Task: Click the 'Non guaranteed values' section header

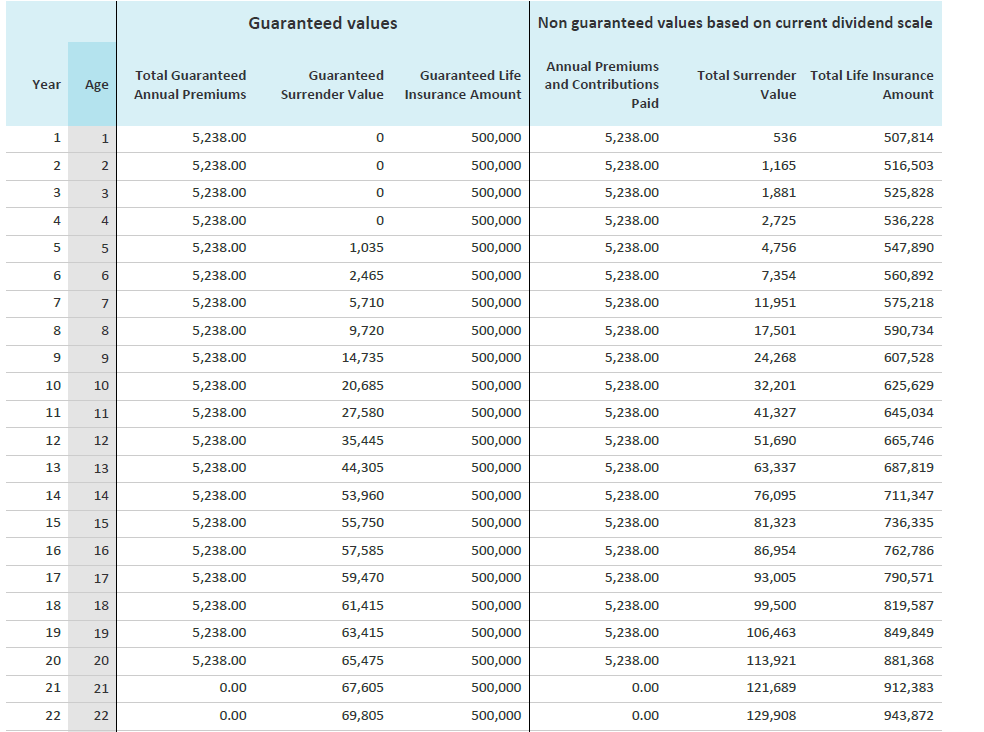Action: coord(735,23)
